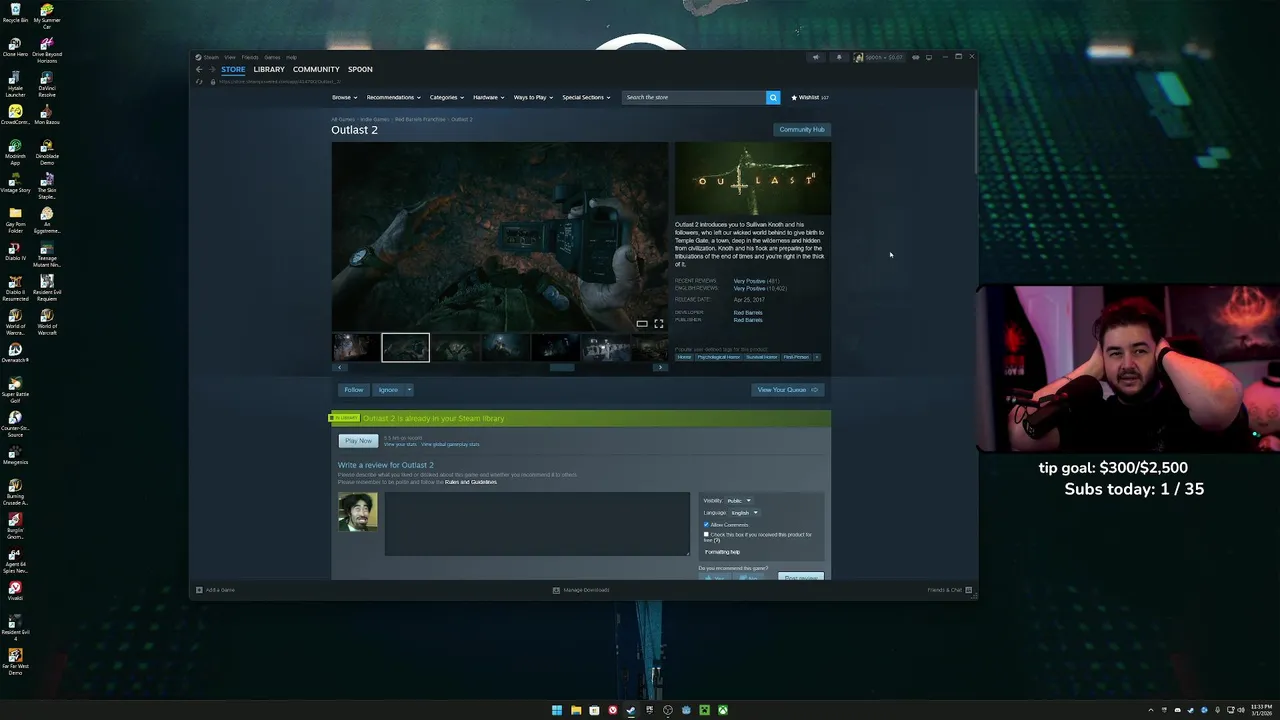This screenshot has width=1280, height=720.
Task: Click the Play Now button
Action: coord(358,441)
